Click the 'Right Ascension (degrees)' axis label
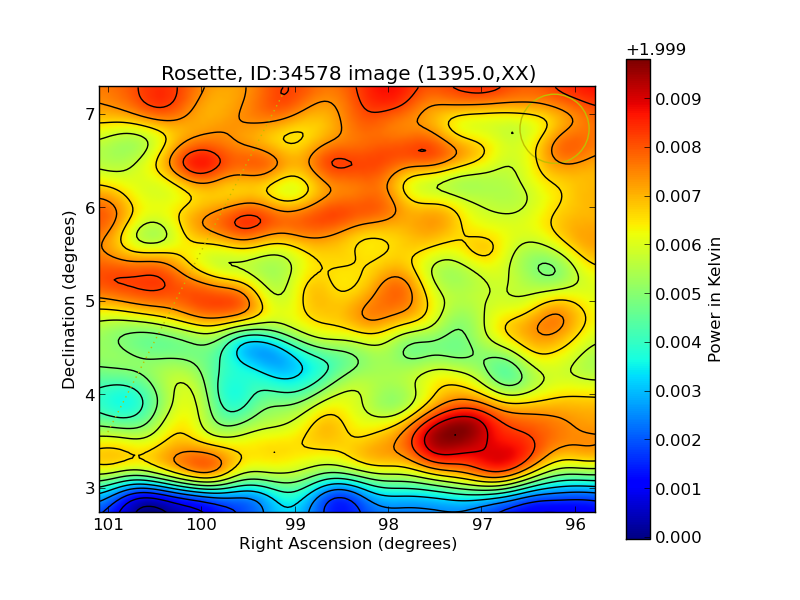 click(348, 544)
